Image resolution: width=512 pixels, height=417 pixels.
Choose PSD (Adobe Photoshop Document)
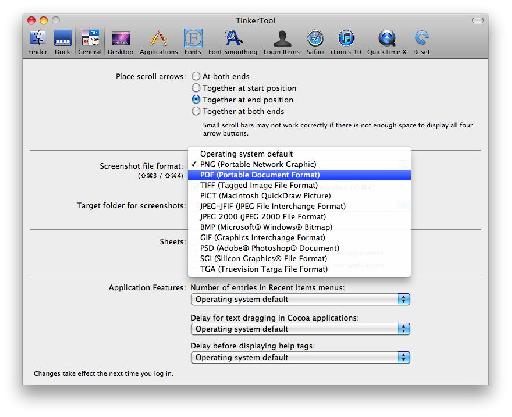pos(299,248)
